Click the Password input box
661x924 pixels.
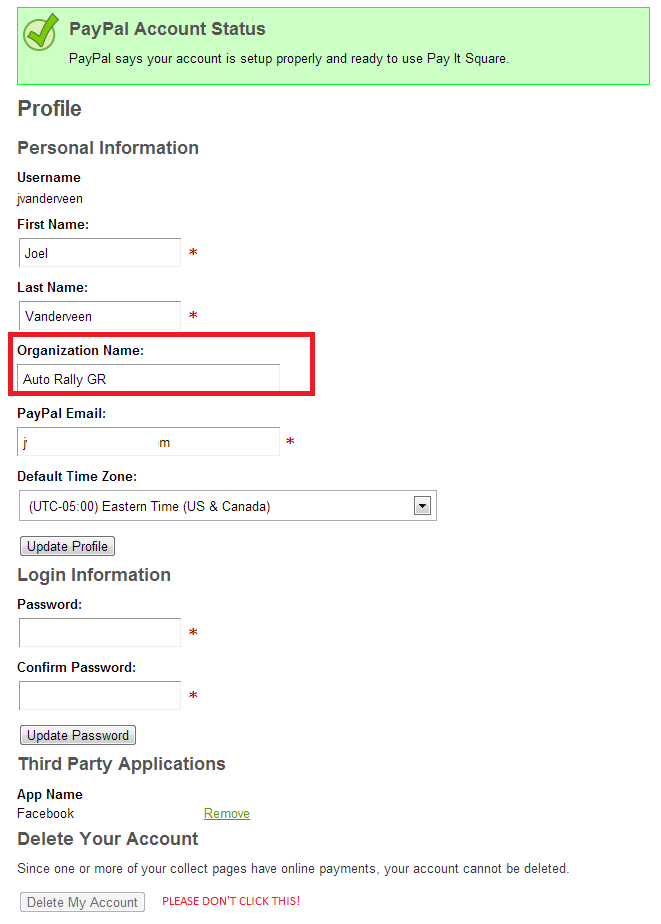pyautogui.click(x=99, y=632)
